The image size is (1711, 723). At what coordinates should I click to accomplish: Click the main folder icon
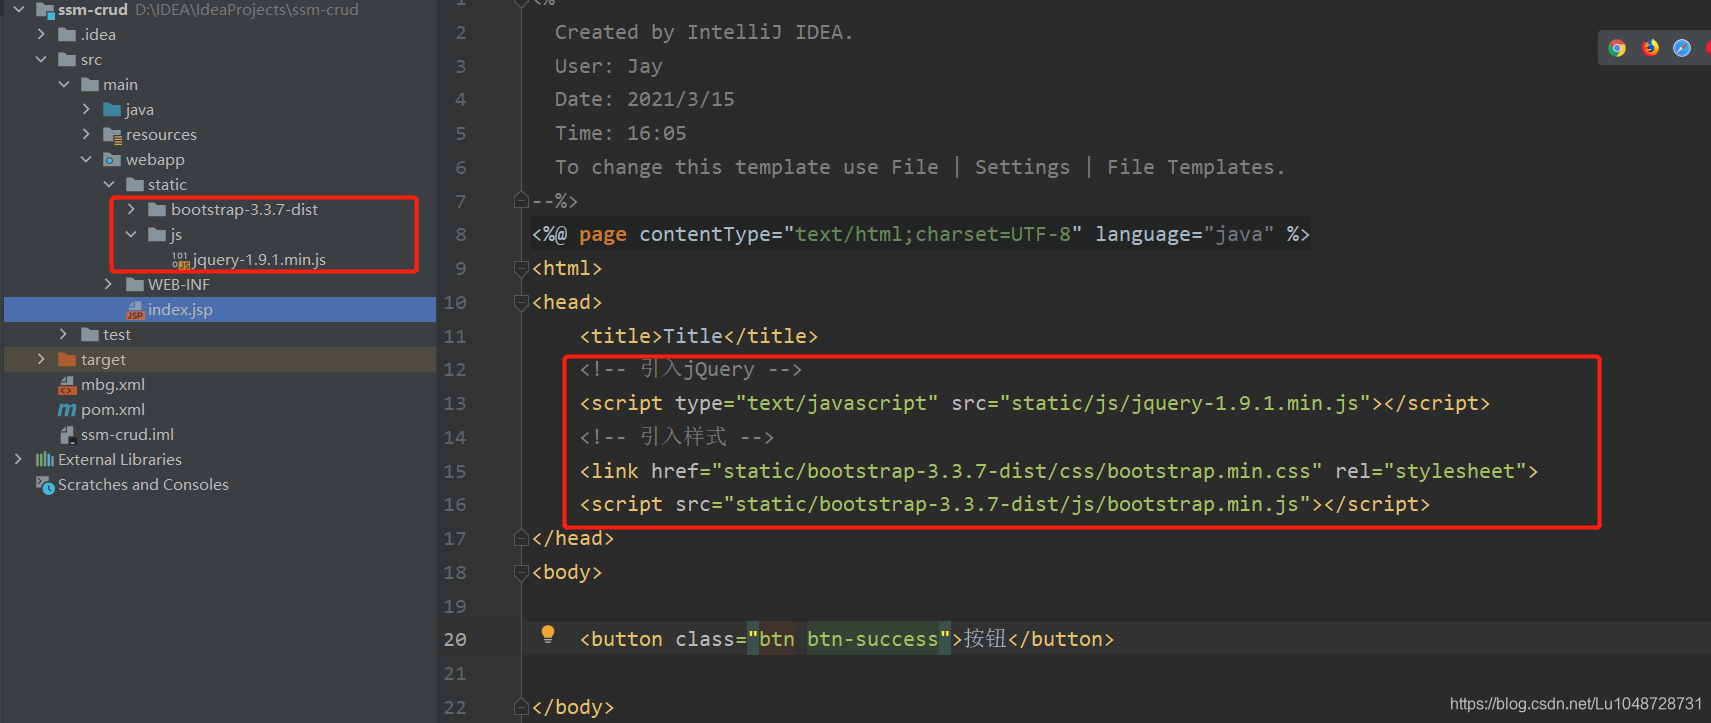(90, 85)
